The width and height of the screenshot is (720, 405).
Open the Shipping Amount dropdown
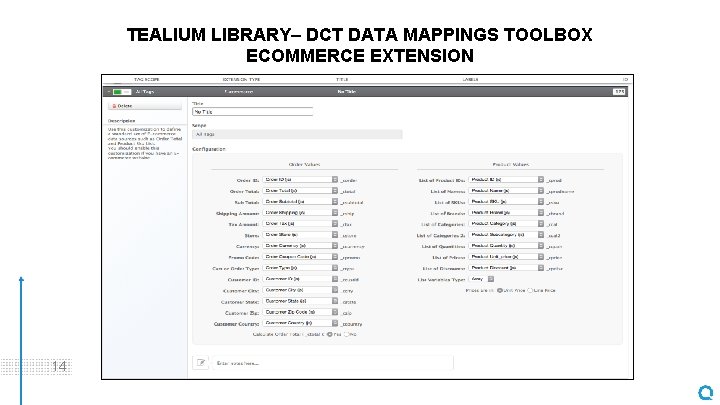[300, 213]
